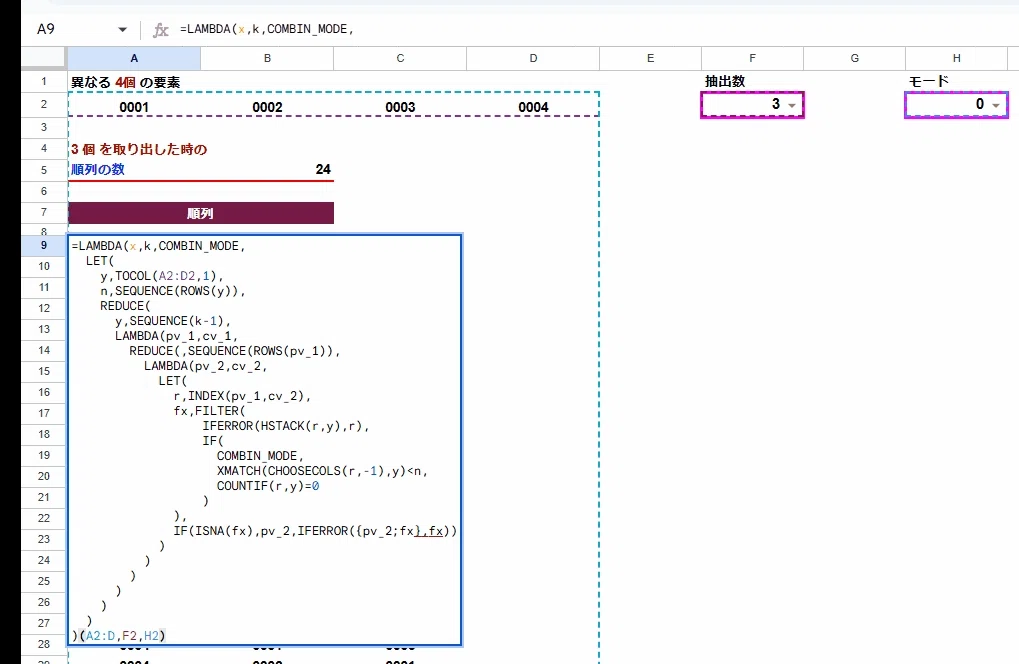Click the fx function icon
This screenshot has width=1019, height=664.
tap(161, 30)
